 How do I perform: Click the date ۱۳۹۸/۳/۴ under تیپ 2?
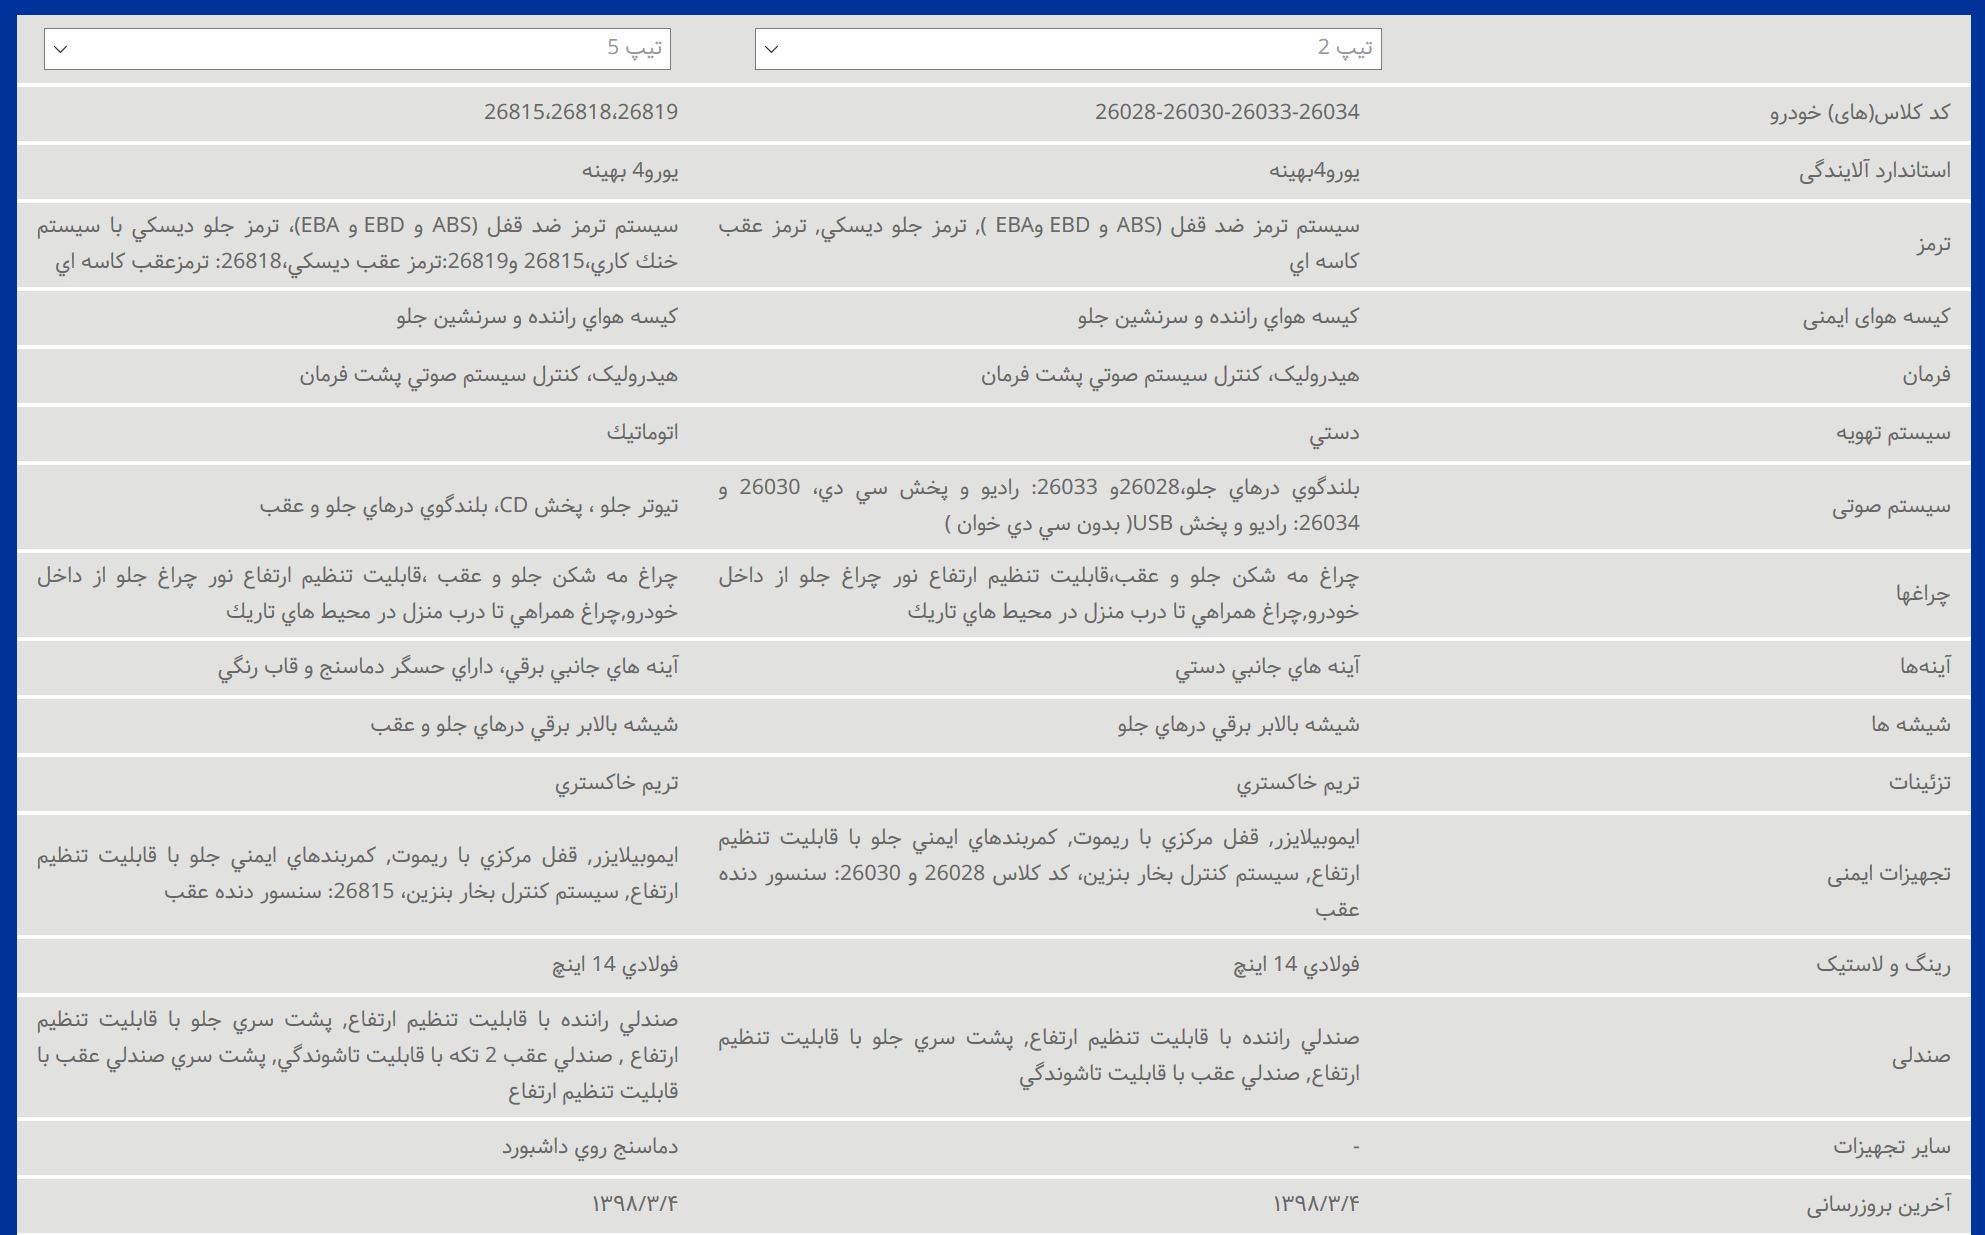coord(1317,1204)
